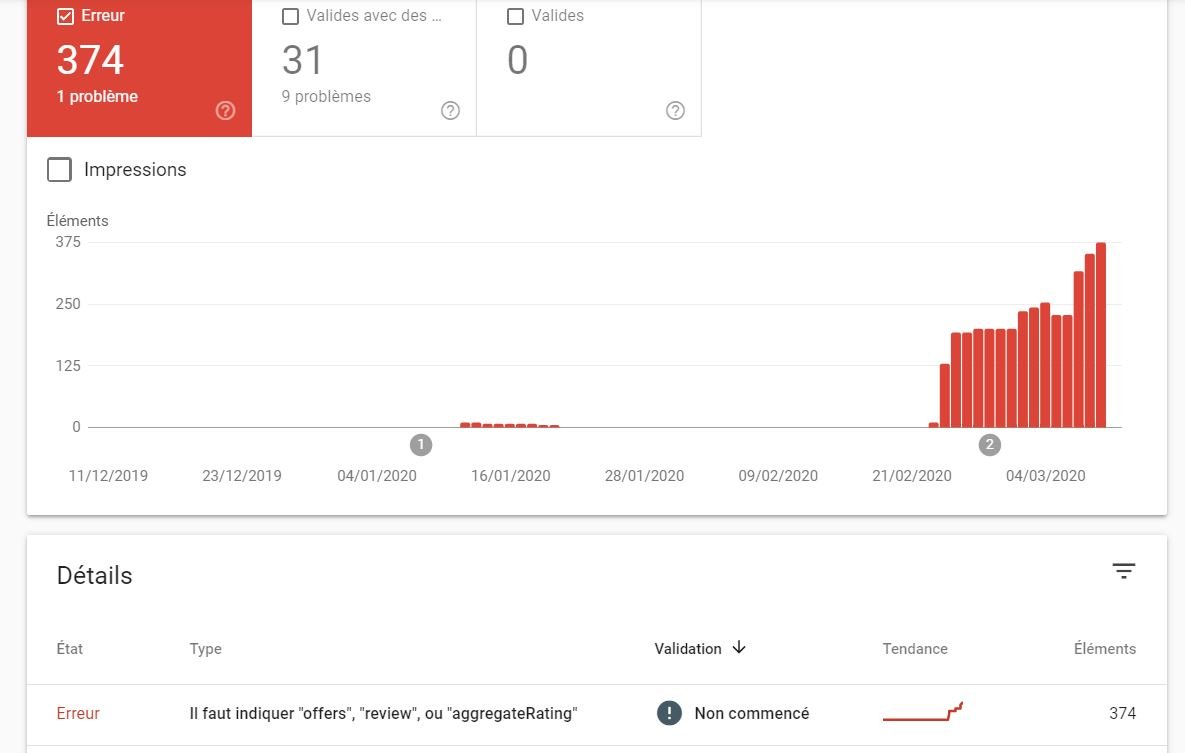The image size is (1185, 753).
Task: Sort by the Validation column header
Action: (x=688, y=649)
